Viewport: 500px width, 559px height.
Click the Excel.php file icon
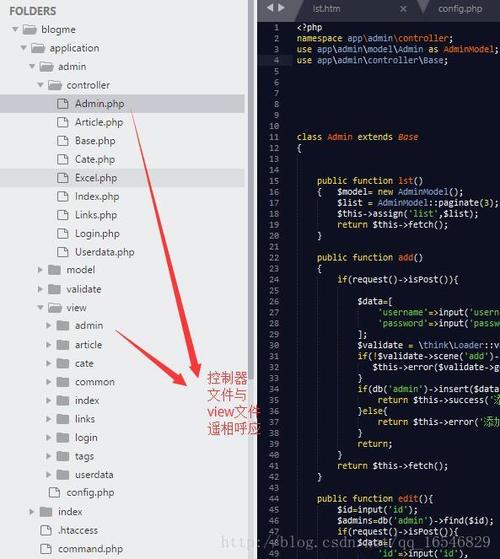pos(63,178)
